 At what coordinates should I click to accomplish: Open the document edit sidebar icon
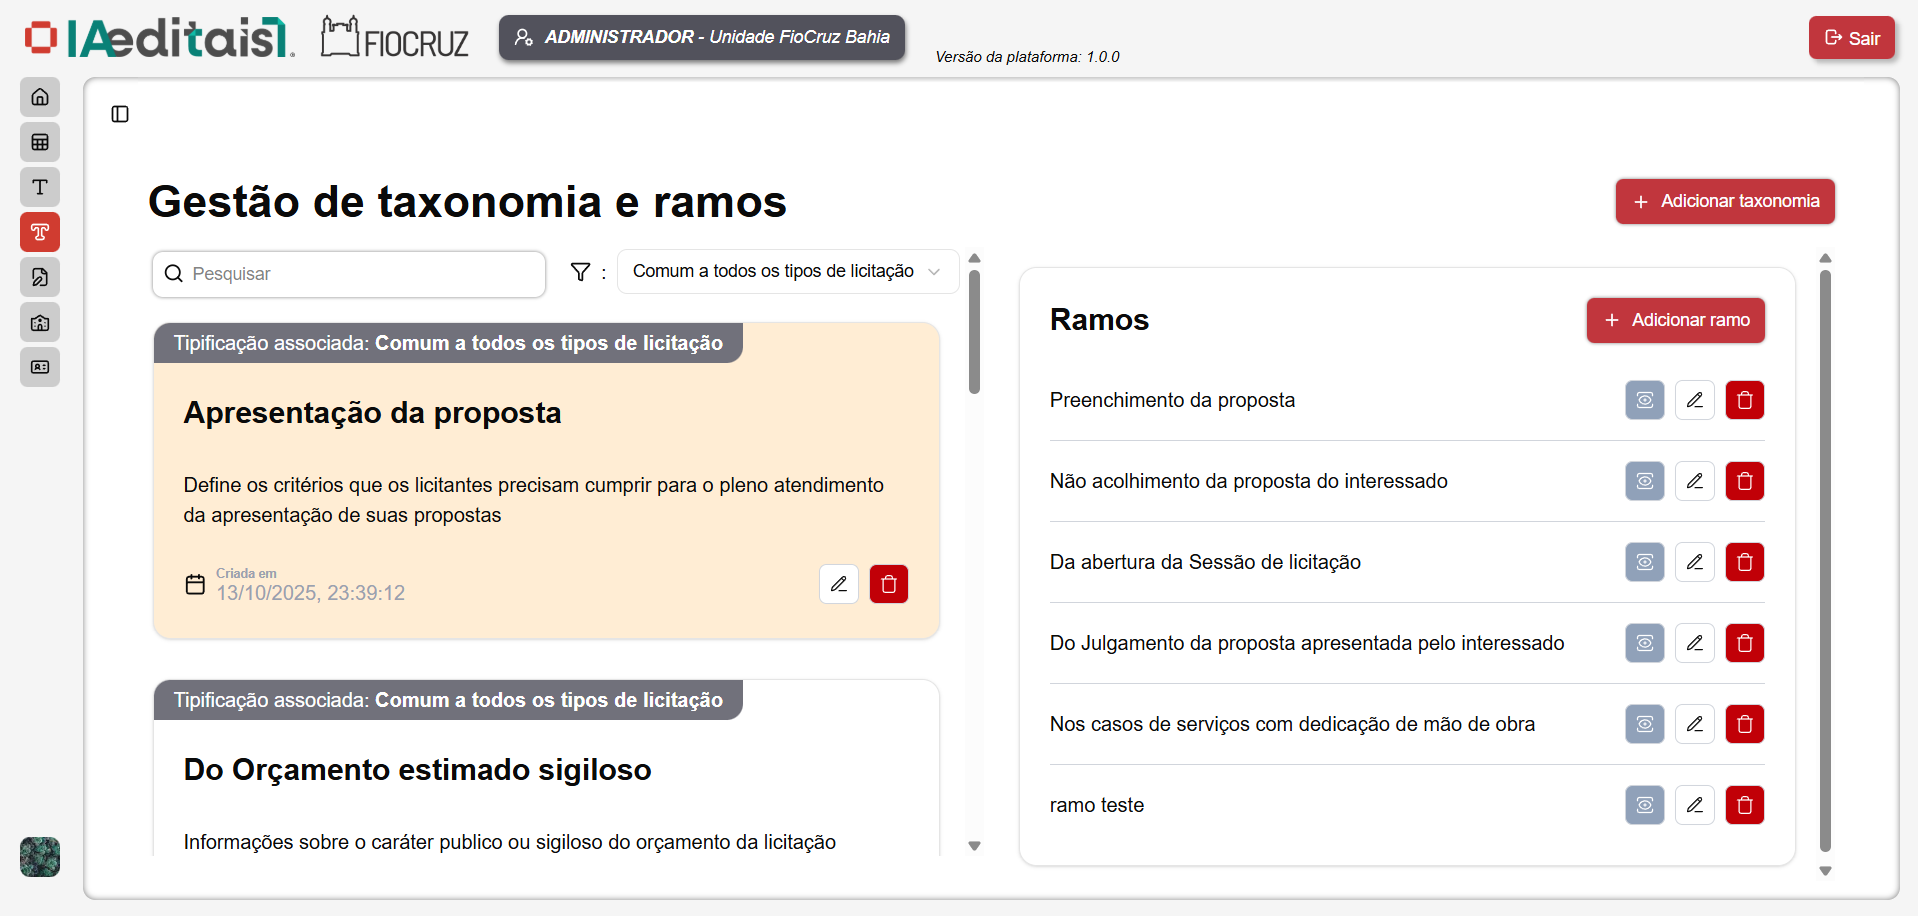(40, 277)
